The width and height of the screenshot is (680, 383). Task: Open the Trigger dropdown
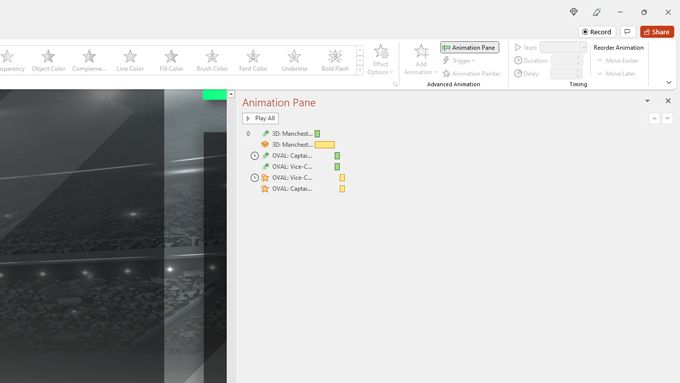click(x=459, y=61)
